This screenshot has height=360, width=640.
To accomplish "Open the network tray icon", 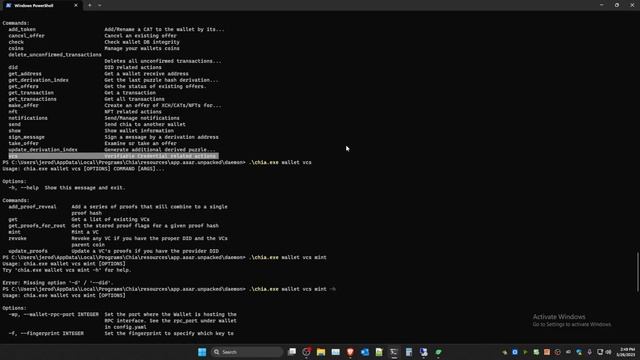I will 600,352.
